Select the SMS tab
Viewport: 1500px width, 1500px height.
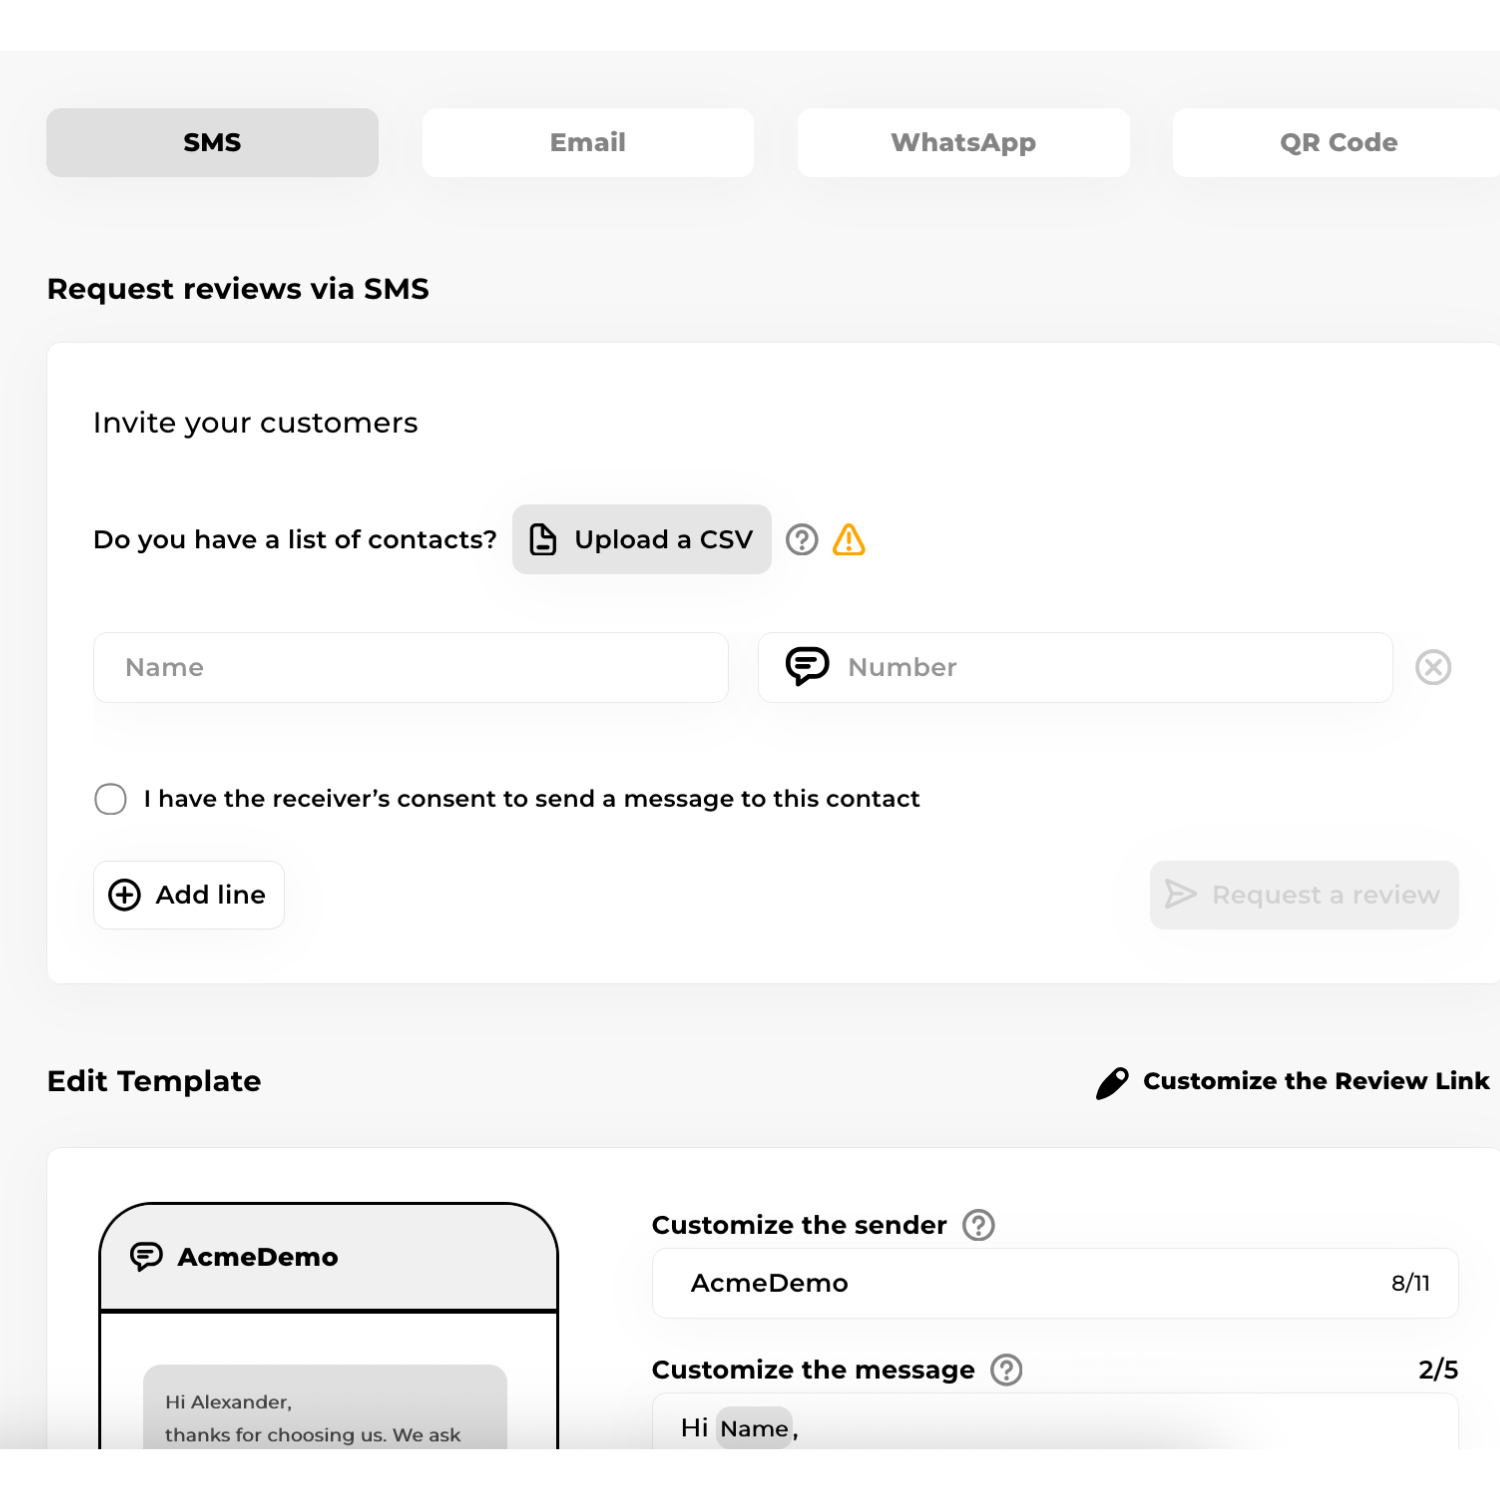[x=212, y=143]
